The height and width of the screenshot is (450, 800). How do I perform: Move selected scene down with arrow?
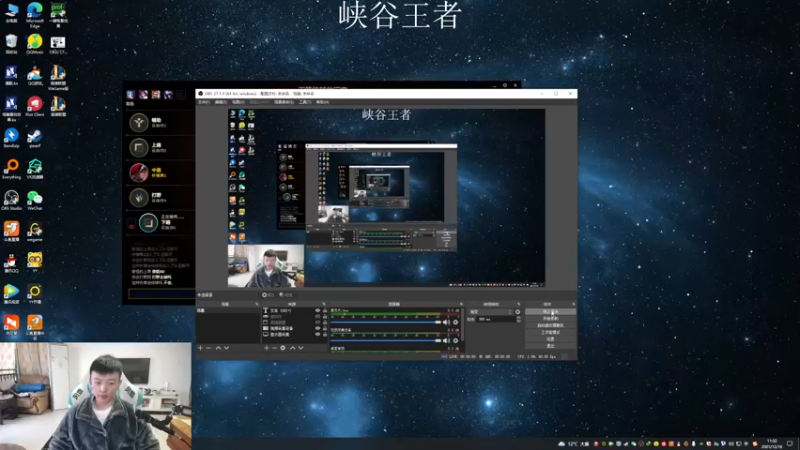227,348
